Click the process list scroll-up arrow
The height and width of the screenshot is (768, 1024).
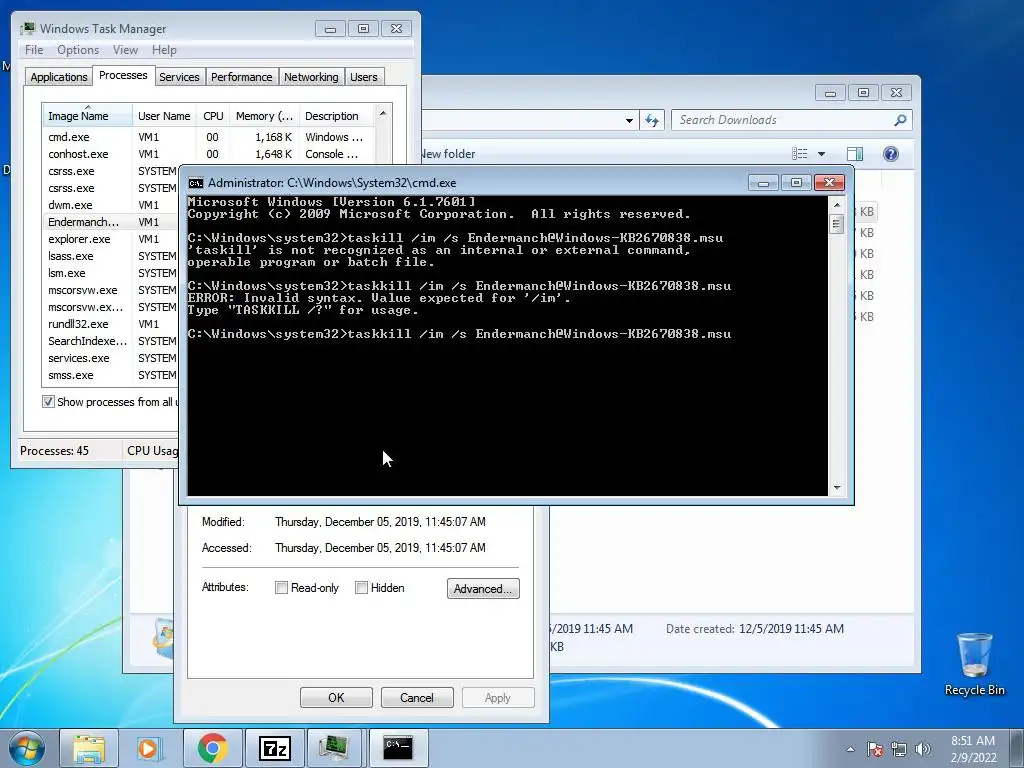(x=383, y=113)
